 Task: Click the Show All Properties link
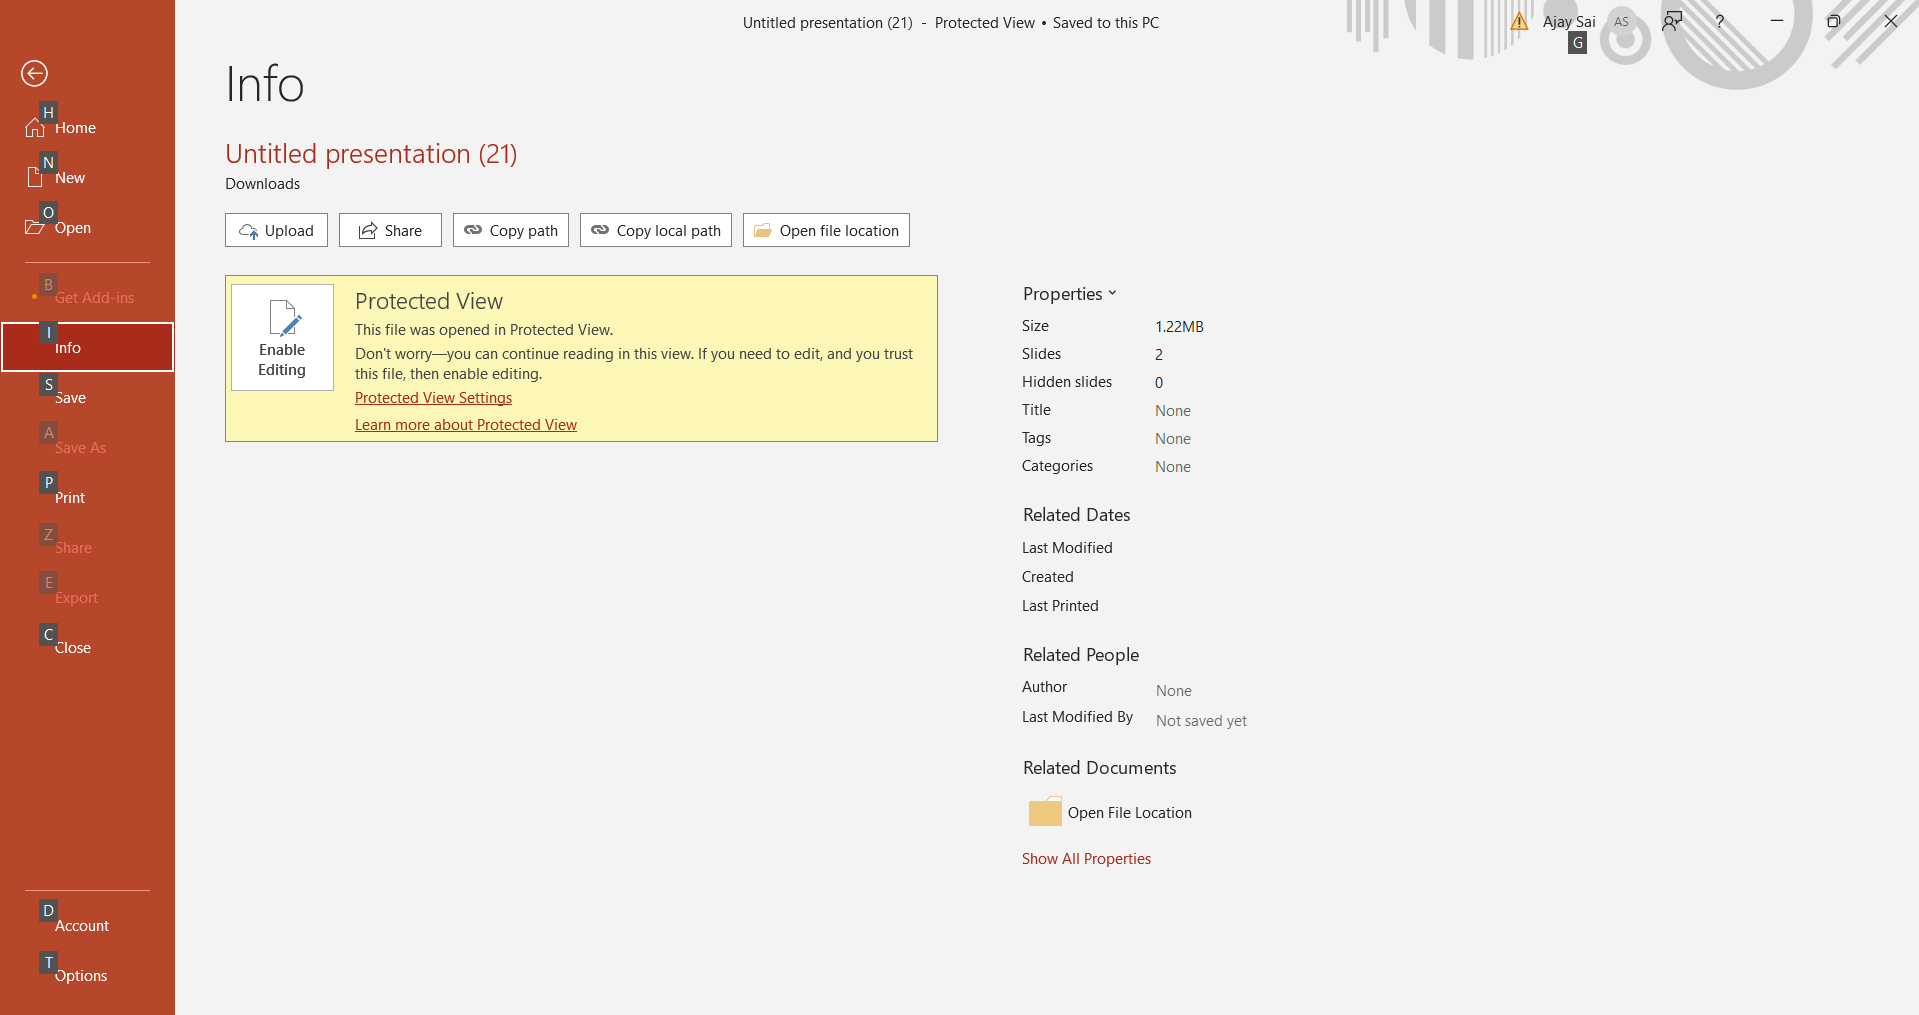click(x=1086, y=859)
